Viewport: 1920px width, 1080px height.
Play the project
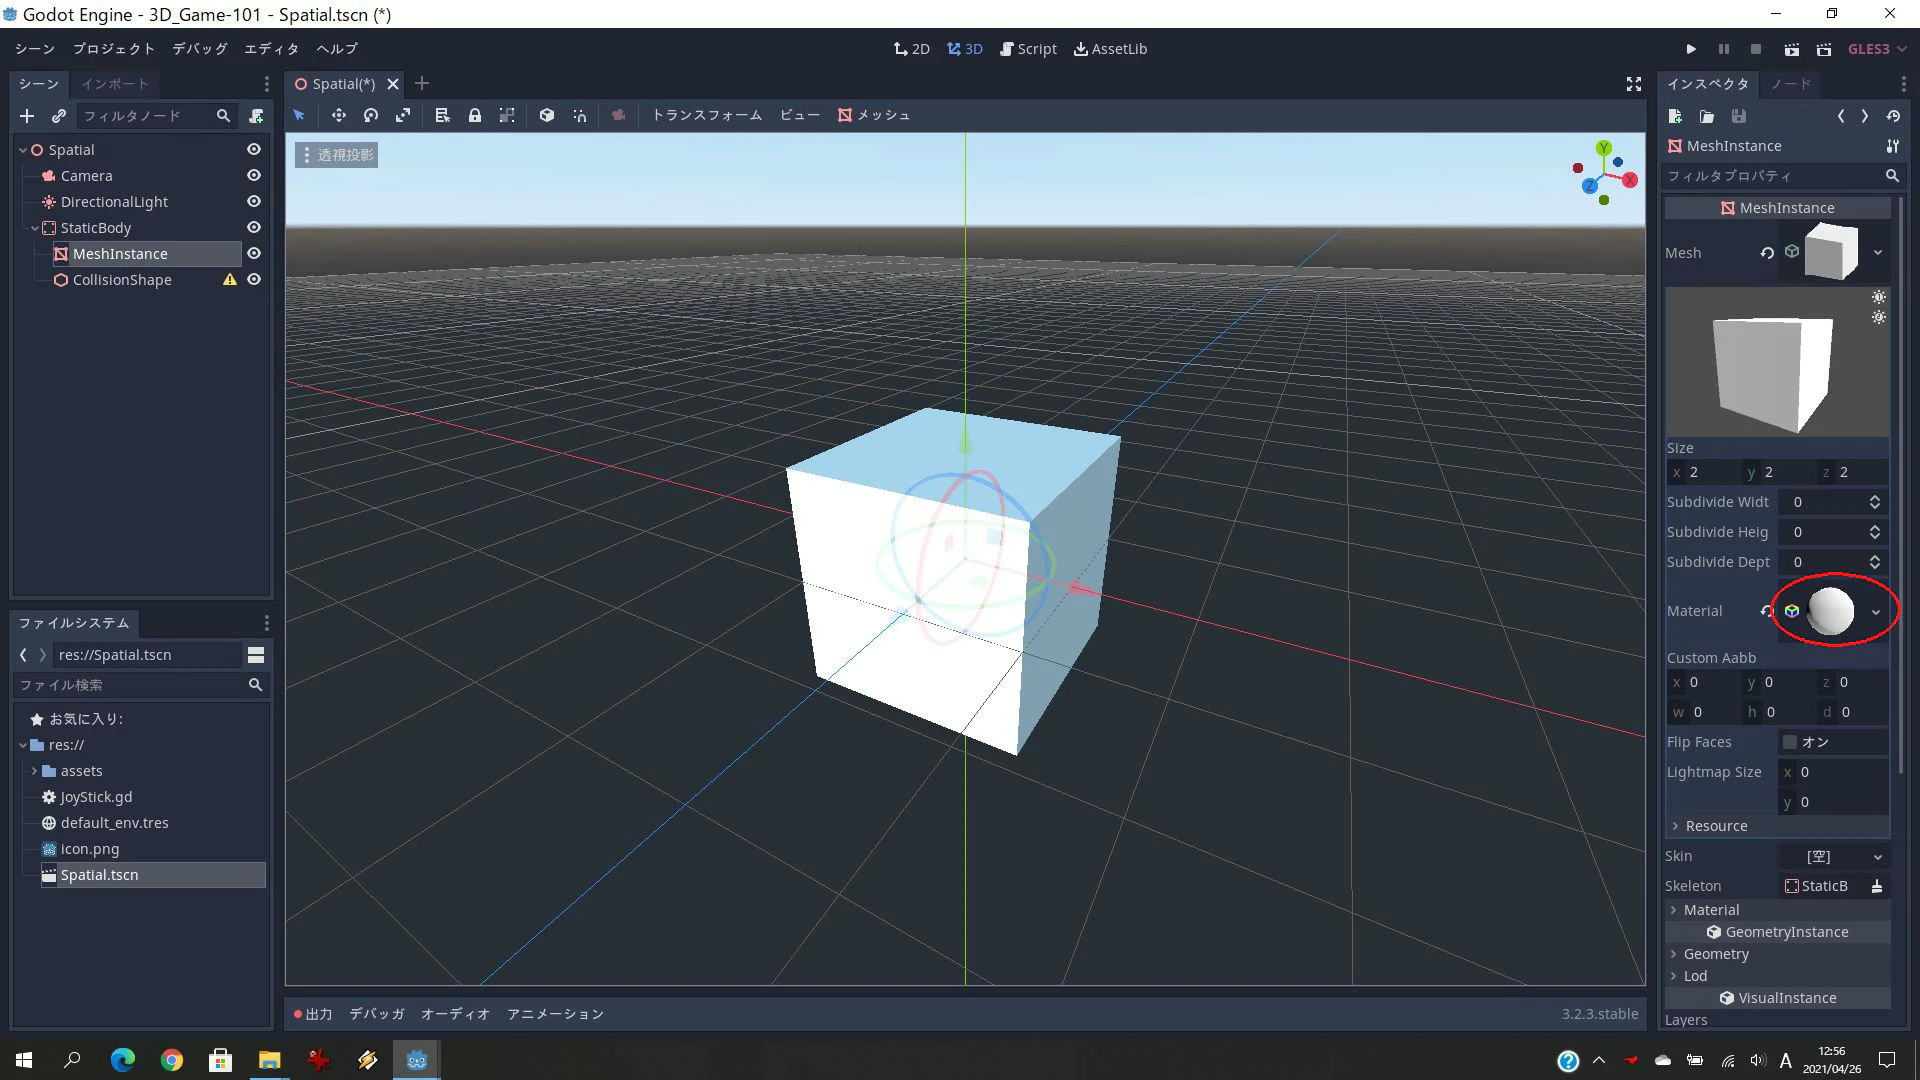[x=1691, y=49]
